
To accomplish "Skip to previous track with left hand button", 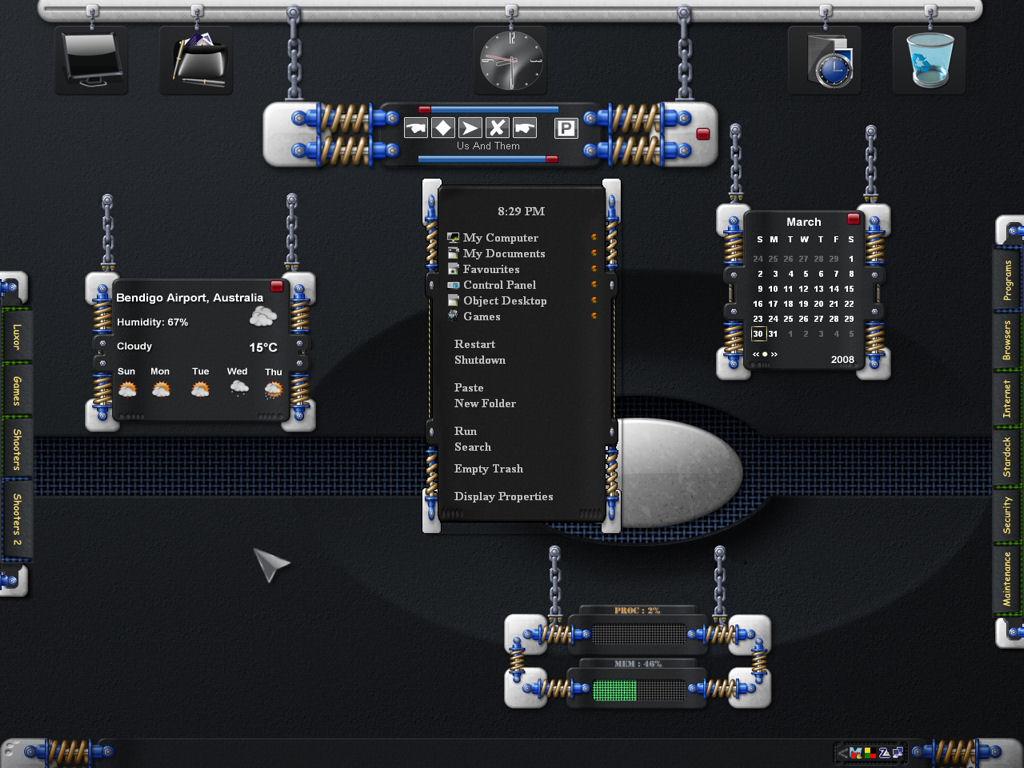I will [416, 127].
